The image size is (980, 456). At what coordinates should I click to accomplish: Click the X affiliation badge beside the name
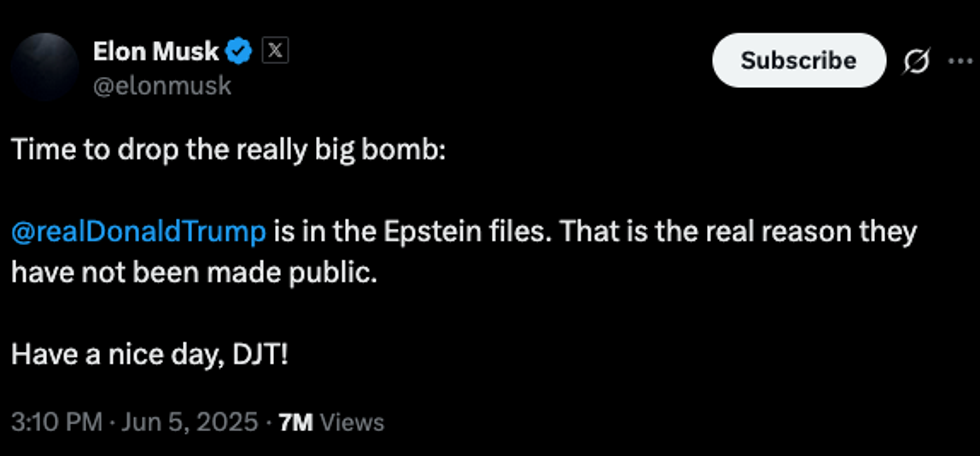click(273, 50)
